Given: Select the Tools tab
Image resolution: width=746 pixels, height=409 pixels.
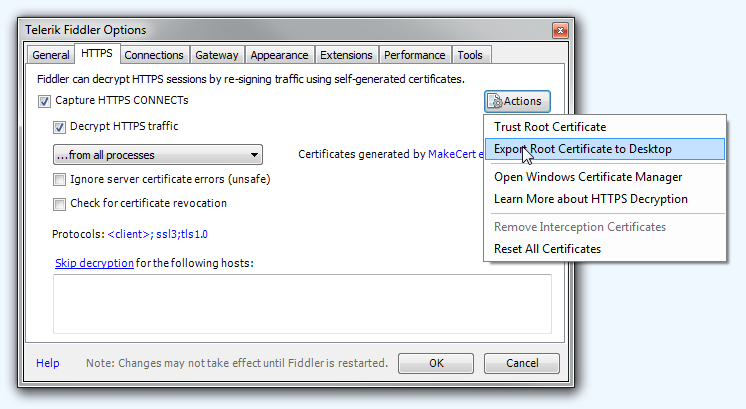Looking at the screenshot, I should pos(470,55).
